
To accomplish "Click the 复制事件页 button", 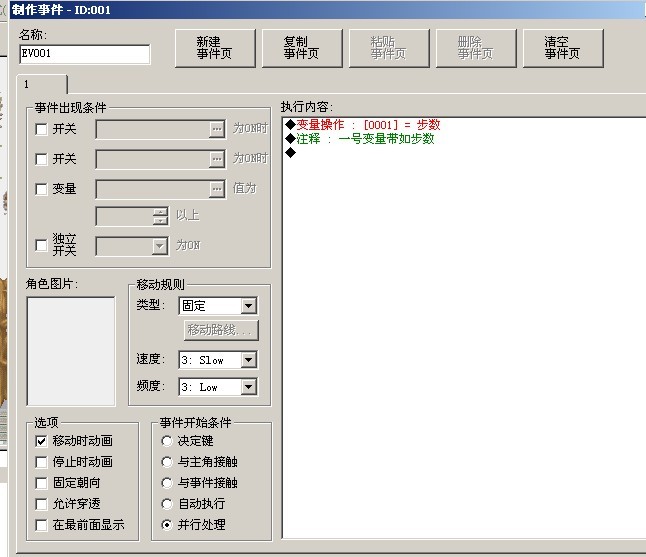I will [302, 48].
